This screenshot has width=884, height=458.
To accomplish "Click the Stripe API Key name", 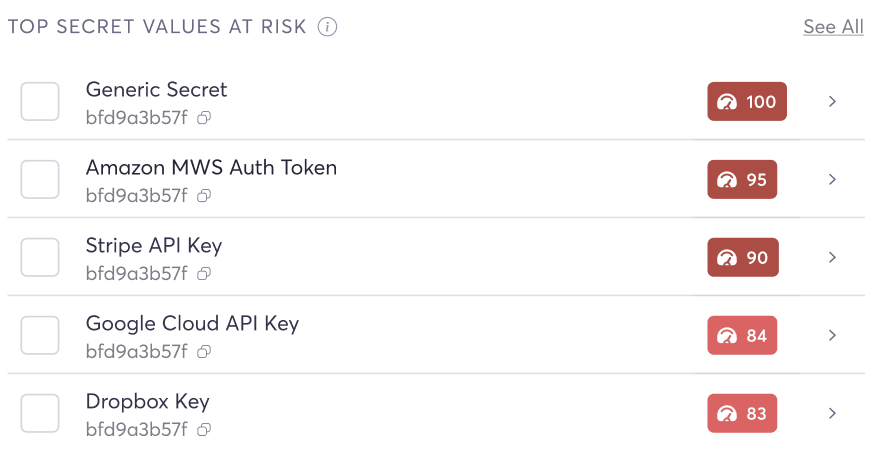I will 154,246.
